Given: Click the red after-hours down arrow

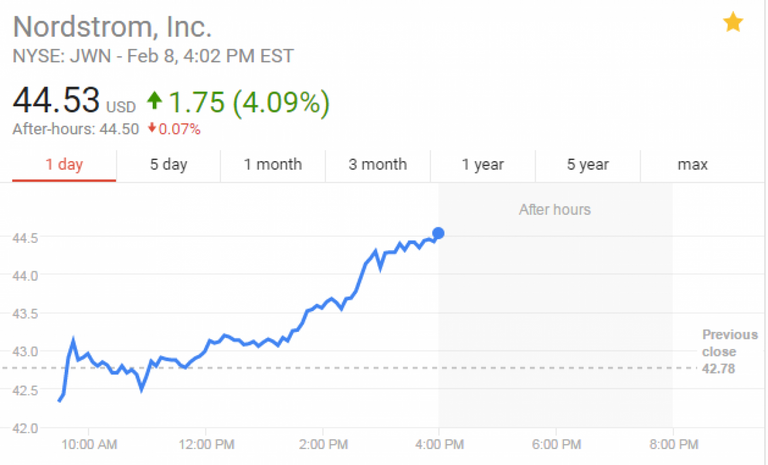Looking at the screenshot, I should pyautogui.click(x=151, y=129).
